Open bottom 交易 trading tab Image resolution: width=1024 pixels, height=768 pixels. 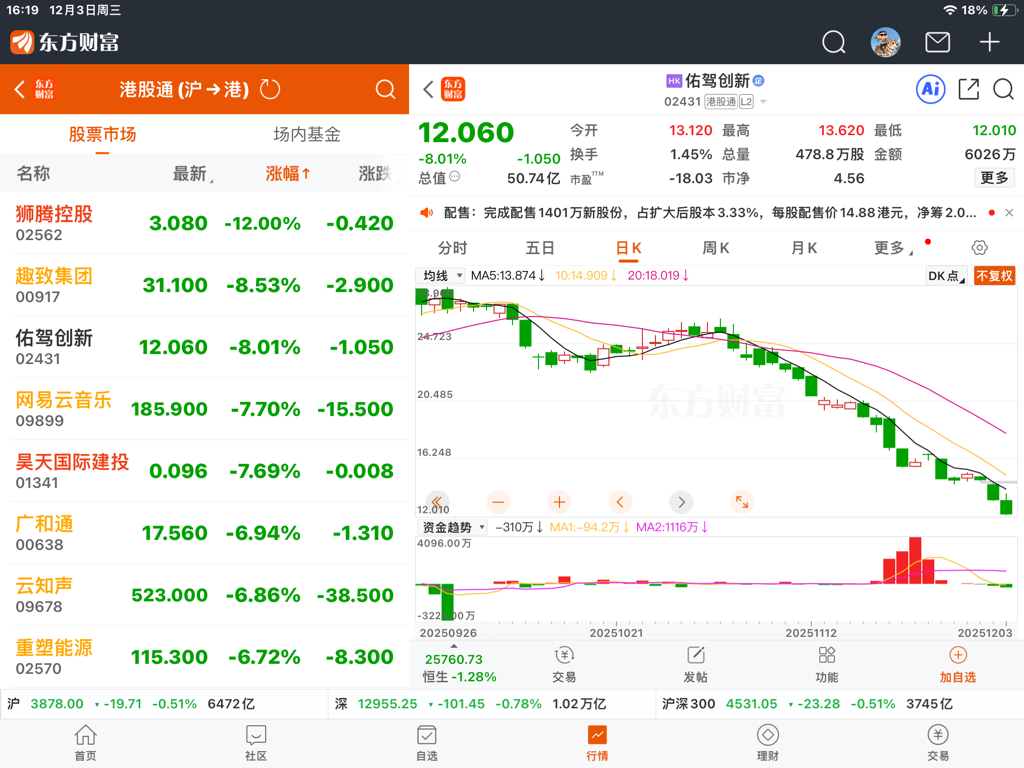click(938, 743)
